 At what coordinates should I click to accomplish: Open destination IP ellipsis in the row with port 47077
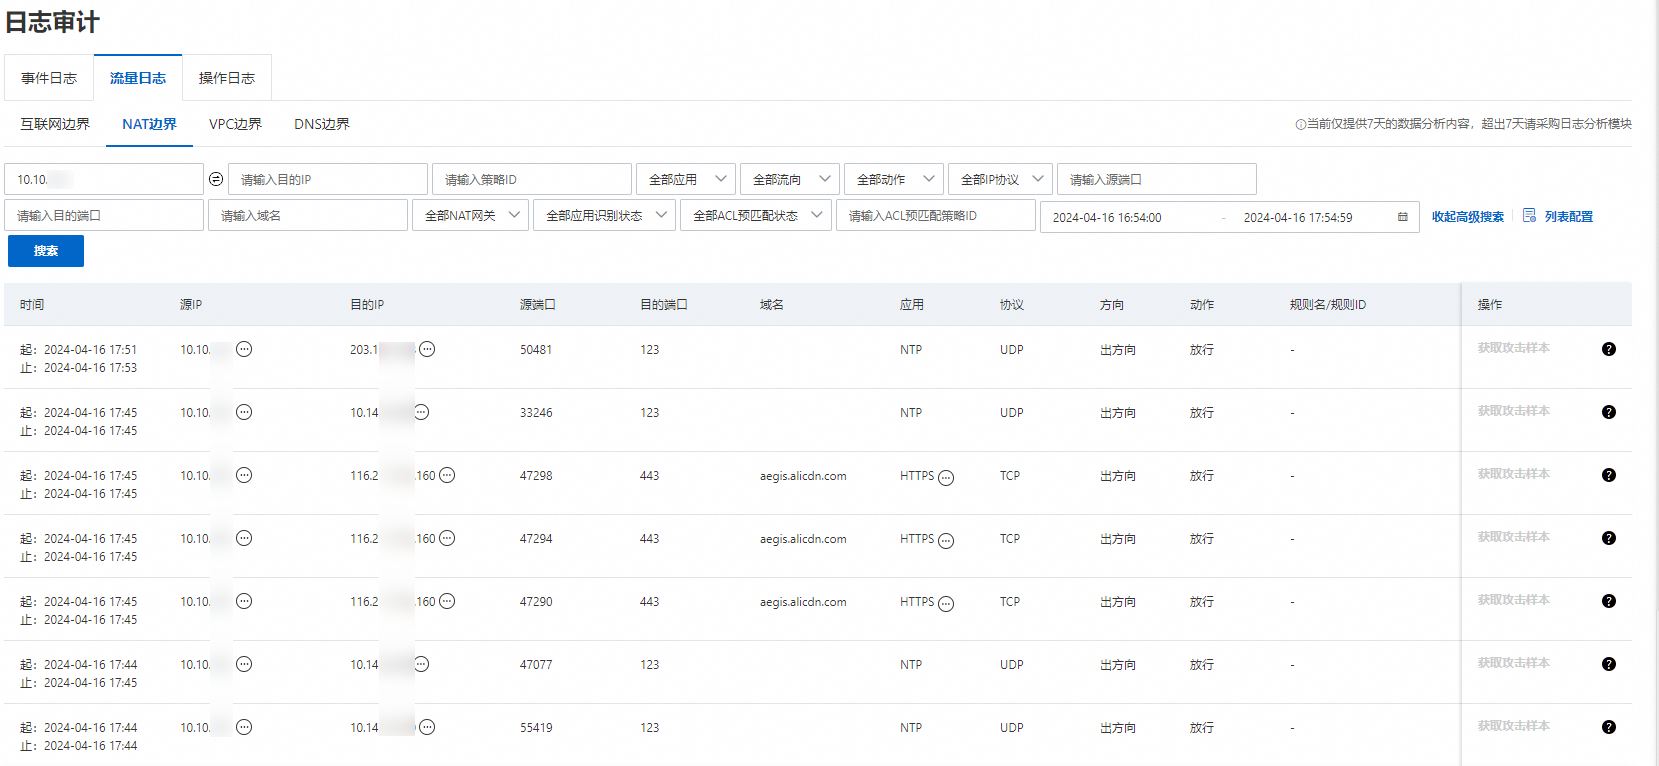pos(422,664)
